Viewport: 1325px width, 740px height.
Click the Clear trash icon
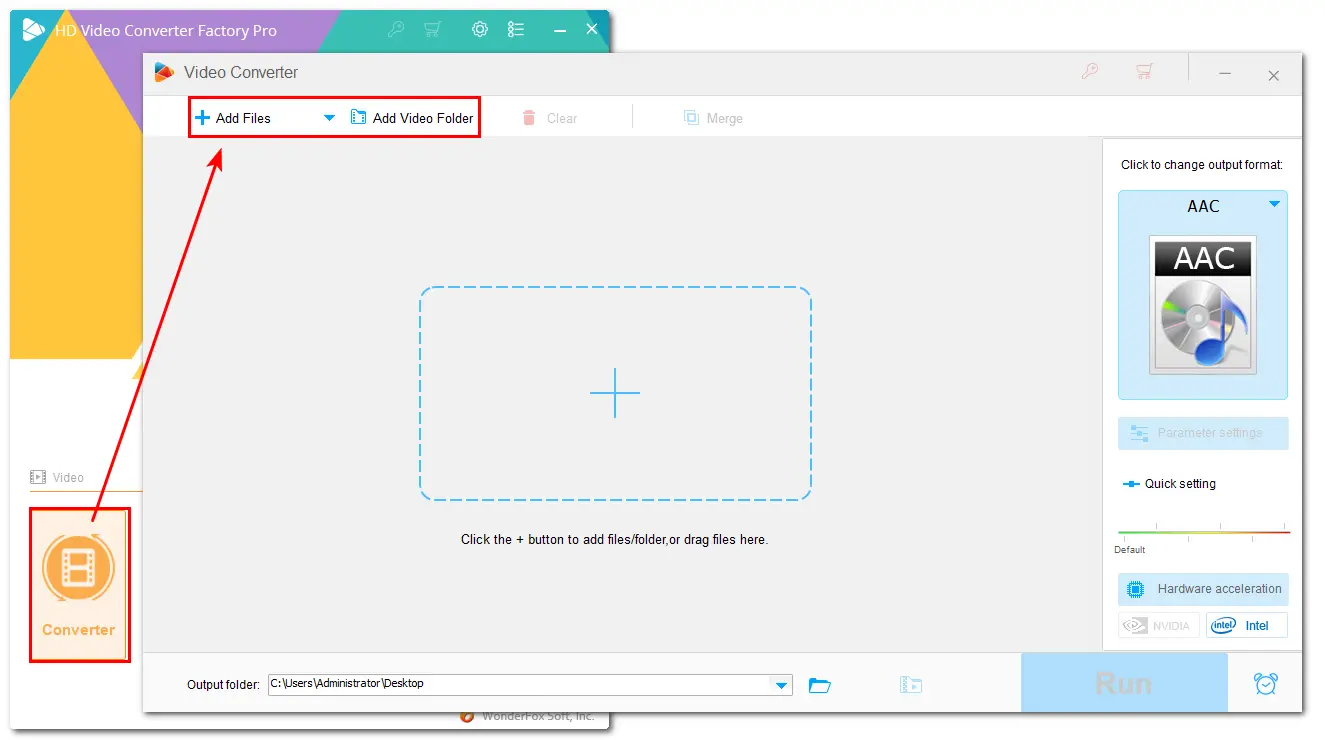click(x=529, y=118)
